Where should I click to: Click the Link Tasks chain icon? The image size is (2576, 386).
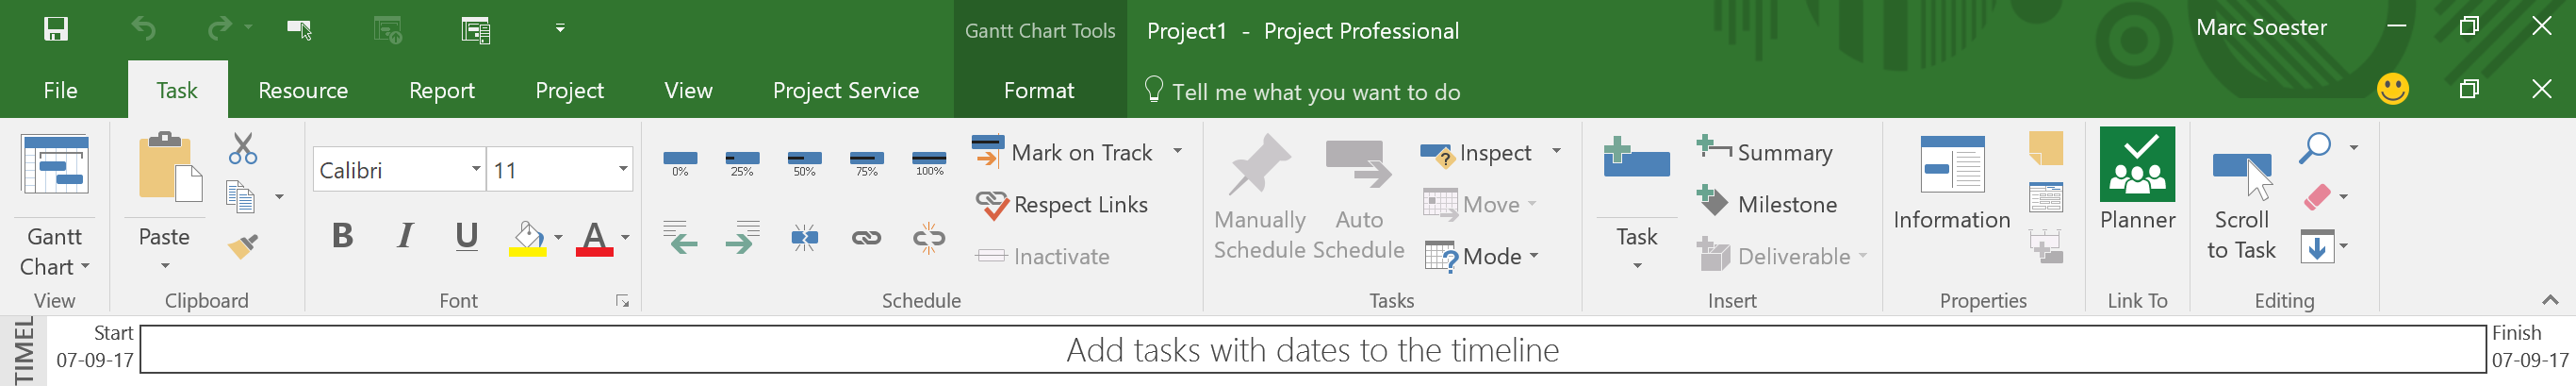tap(866, 238)
